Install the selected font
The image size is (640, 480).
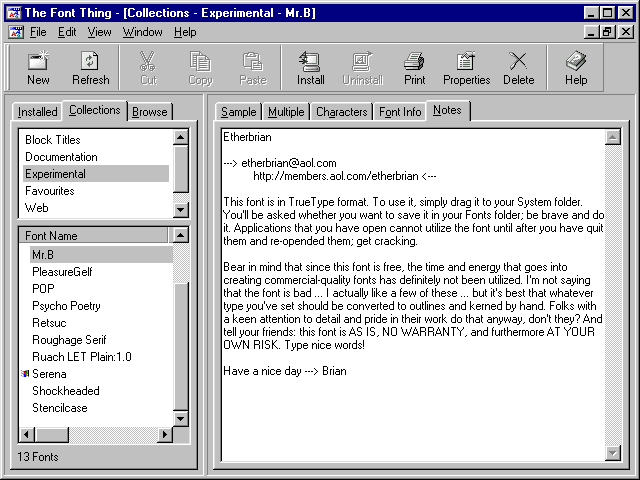(311, 68)
